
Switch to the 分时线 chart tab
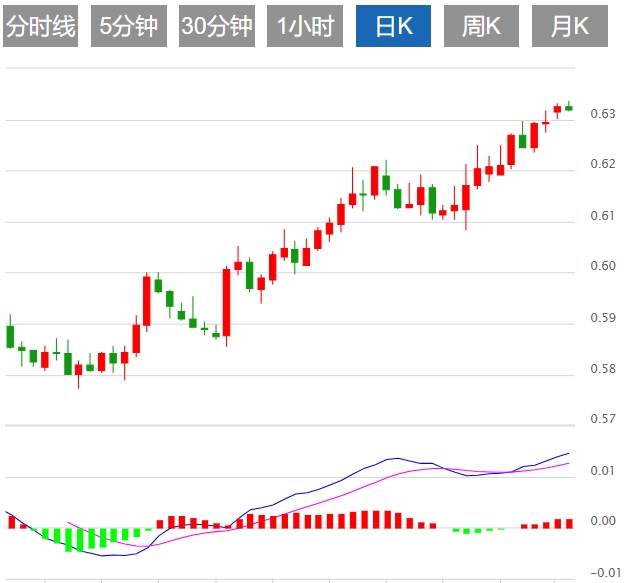(40, 26)
